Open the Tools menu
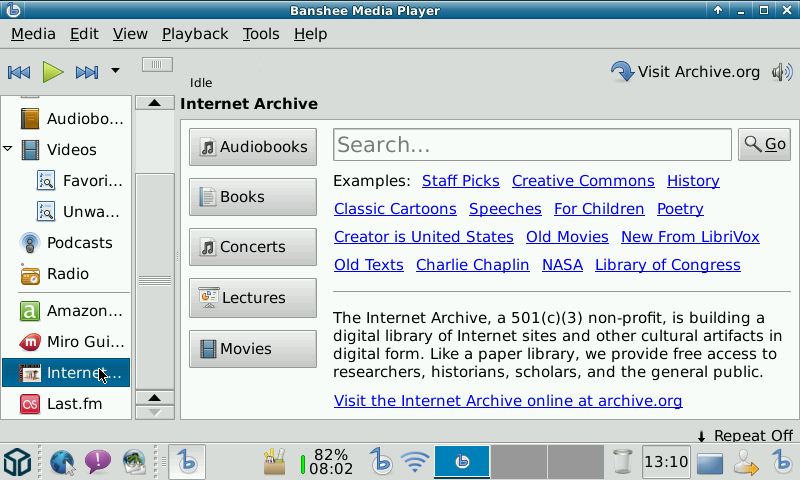 (x=261, y=34)
